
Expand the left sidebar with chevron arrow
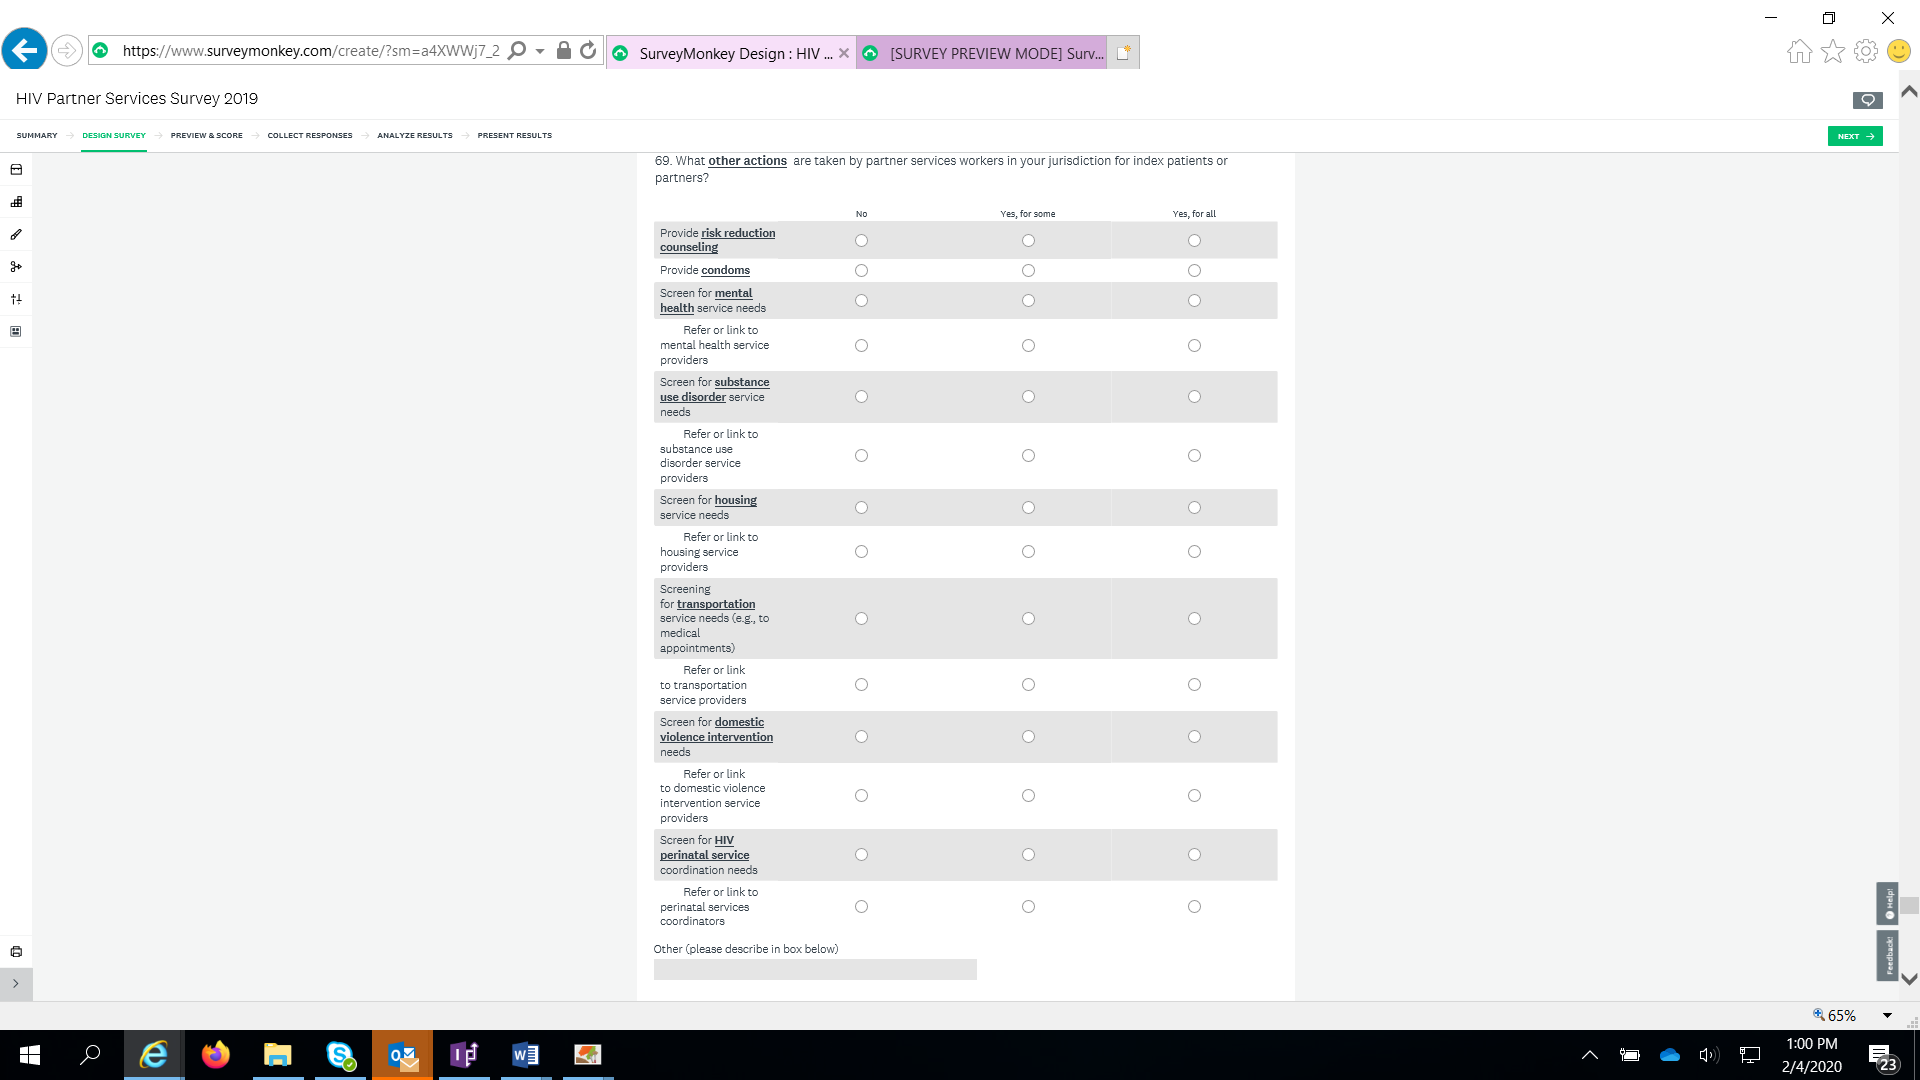coord(16,984)
